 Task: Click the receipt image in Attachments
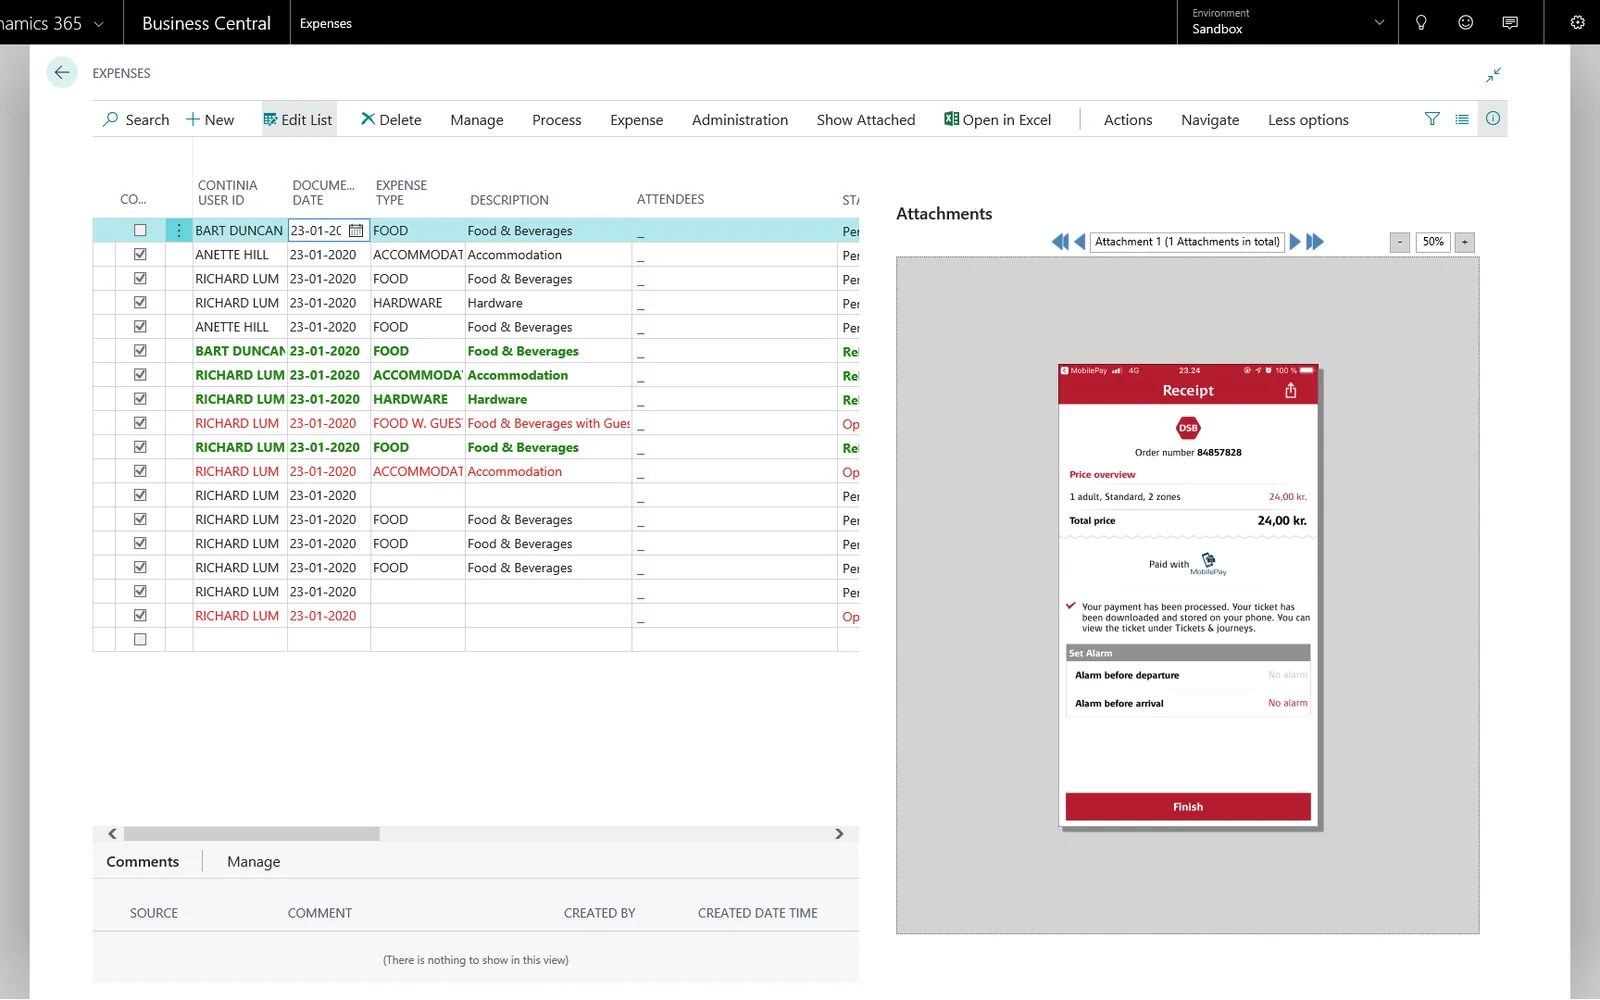1189,597
